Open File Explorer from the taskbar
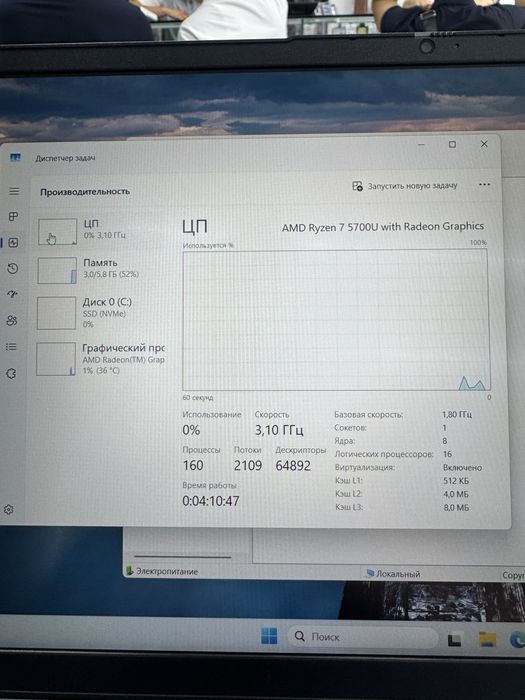This screenshot has width=525, height=700. pos(488,639)
